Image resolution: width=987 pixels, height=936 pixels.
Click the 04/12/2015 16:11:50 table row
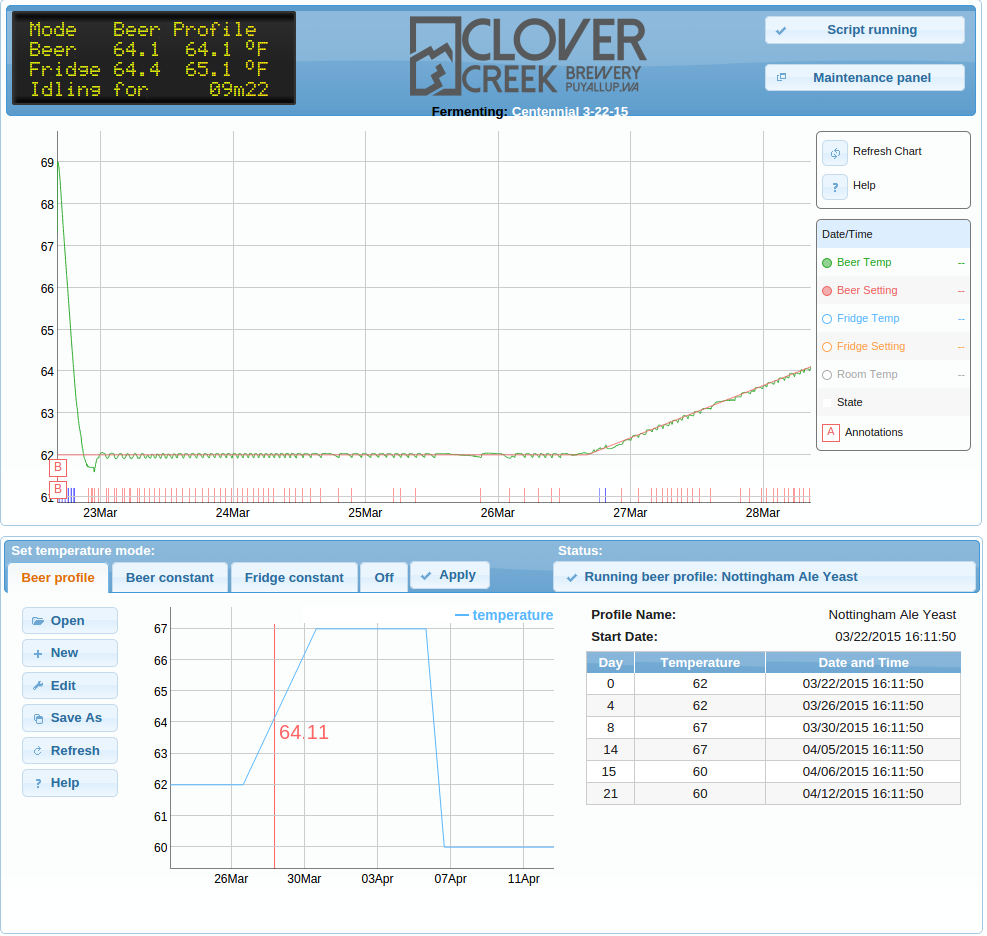pyautogui.click(x=773, y=794)
